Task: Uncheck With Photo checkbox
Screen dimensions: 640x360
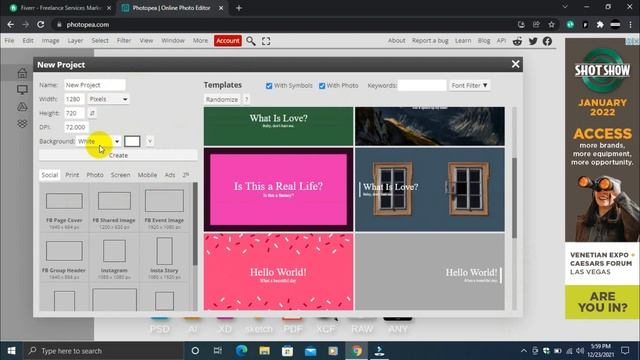Action: click(x=322, y=86)
